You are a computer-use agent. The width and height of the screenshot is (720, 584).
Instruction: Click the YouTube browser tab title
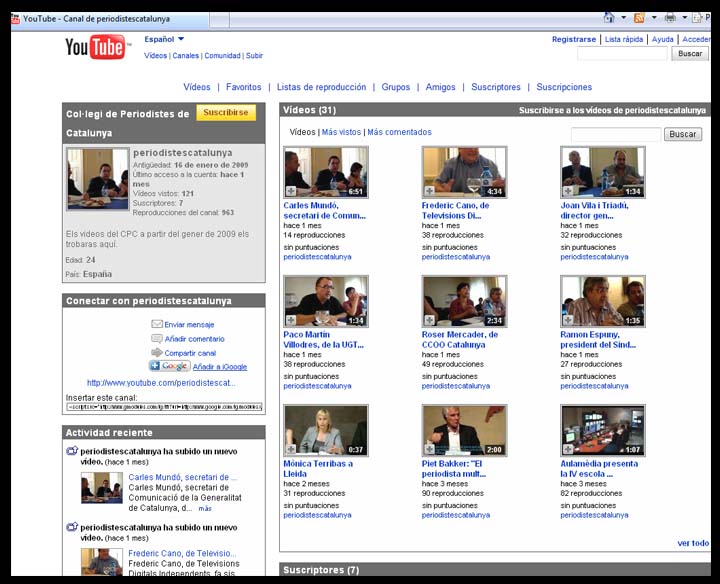coord(96,19)
